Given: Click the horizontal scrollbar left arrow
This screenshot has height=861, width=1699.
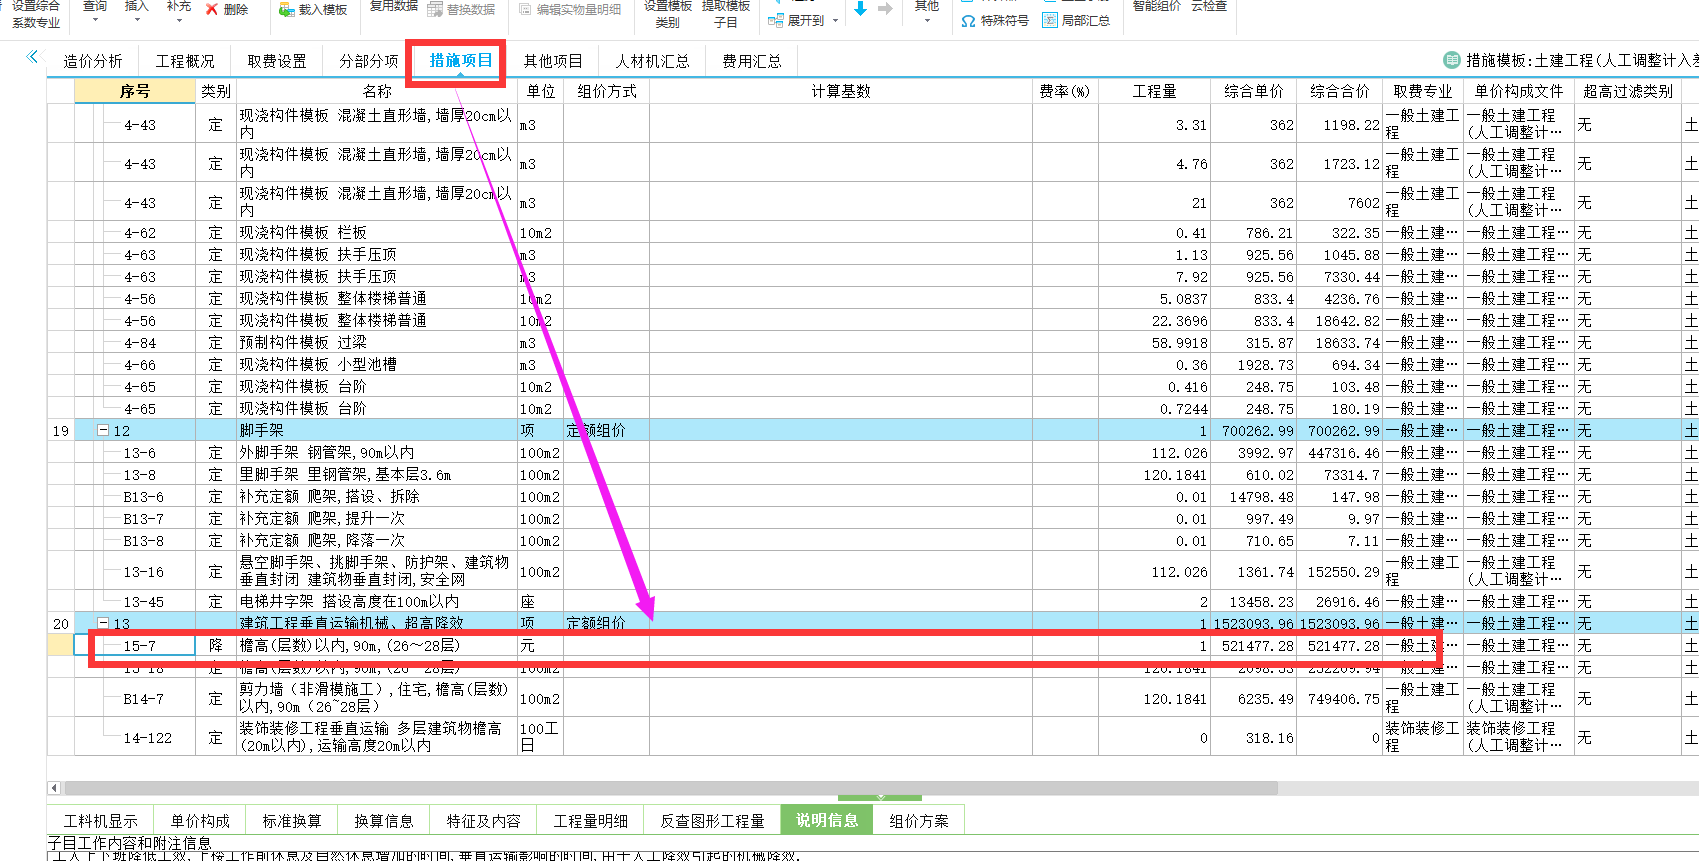Looking at the screenshot, I should coord(54,788).
